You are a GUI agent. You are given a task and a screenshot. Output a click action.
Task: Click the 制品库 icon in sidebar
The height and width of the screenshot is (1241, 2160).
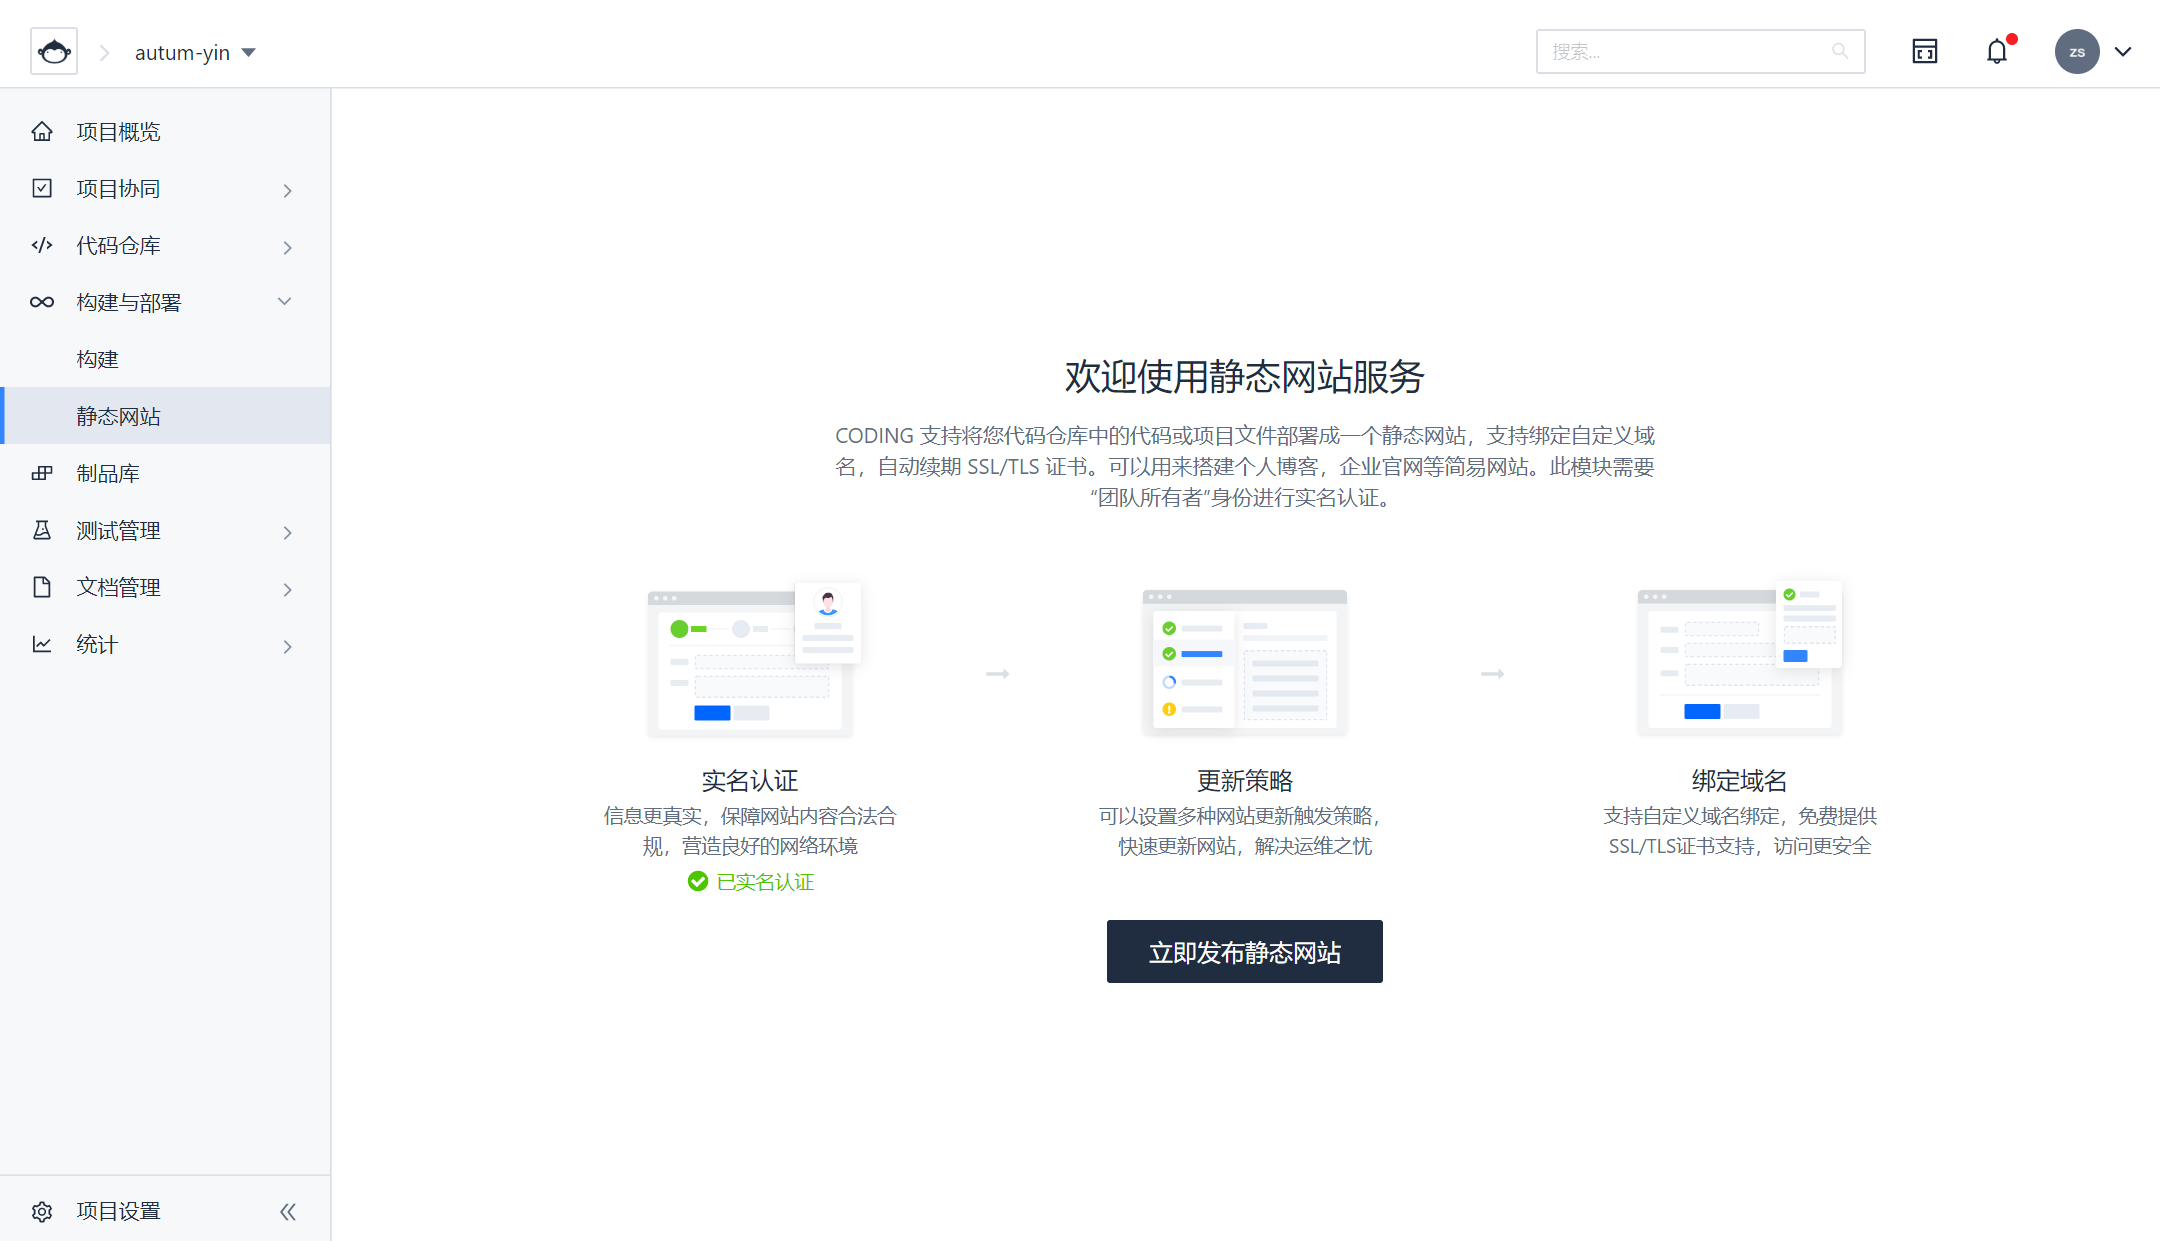[x=42, y=473]
